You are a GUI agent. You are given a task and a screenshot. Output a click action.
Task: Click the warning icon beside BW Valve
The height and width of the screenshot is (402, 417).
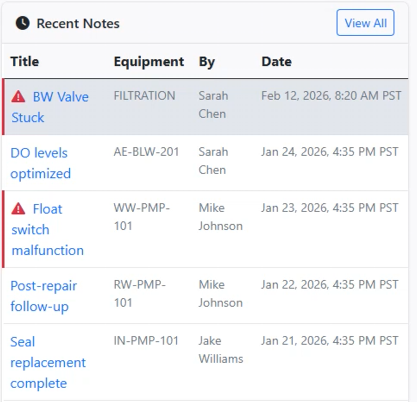coord(18,97)
